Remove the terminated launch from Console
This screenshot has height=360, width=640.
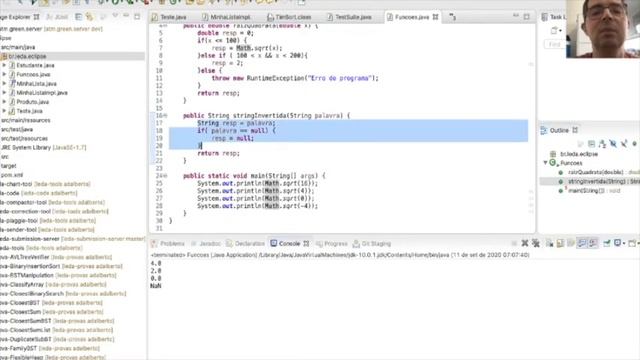525,243
